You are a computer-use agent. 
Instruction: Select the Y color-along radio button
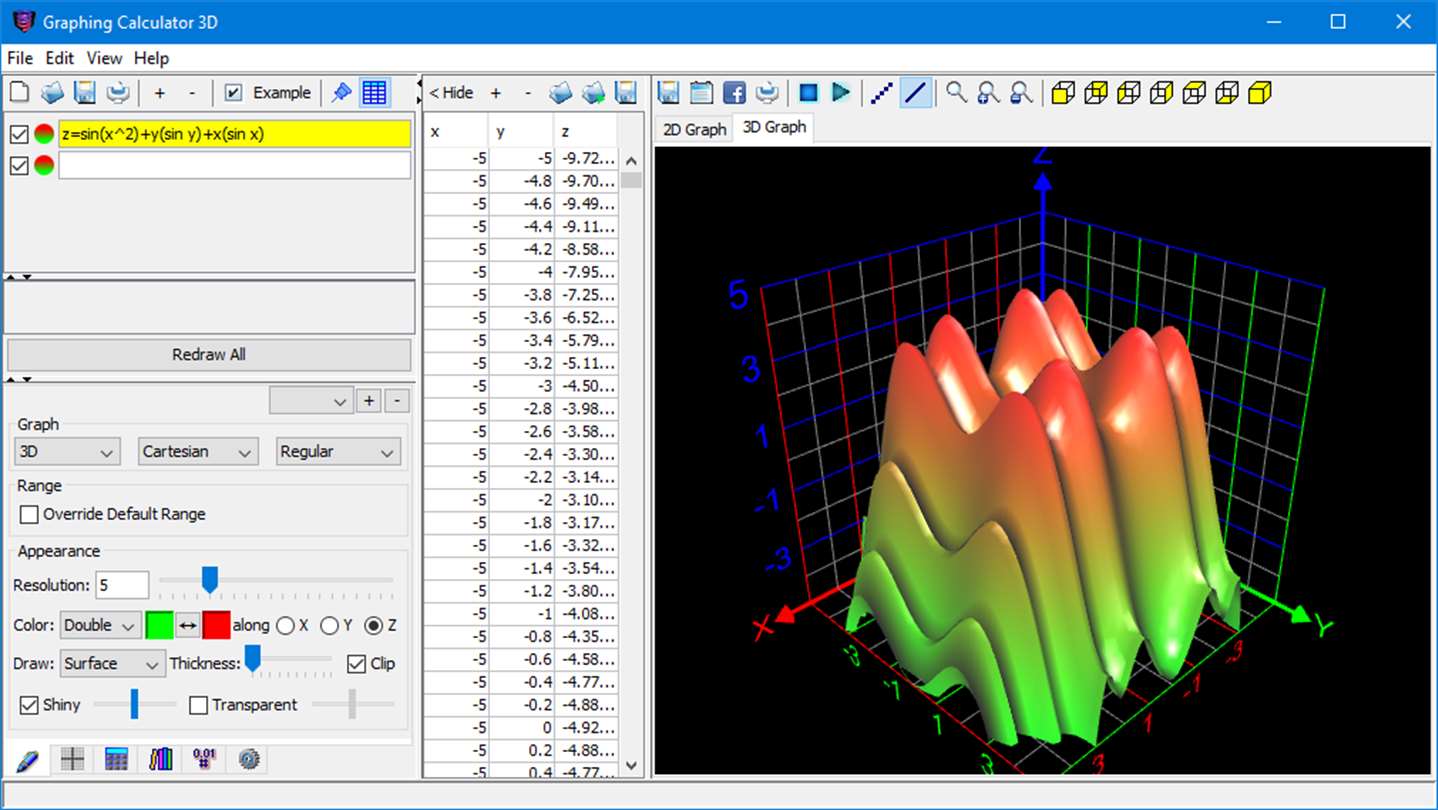click(x=329, y=626)
